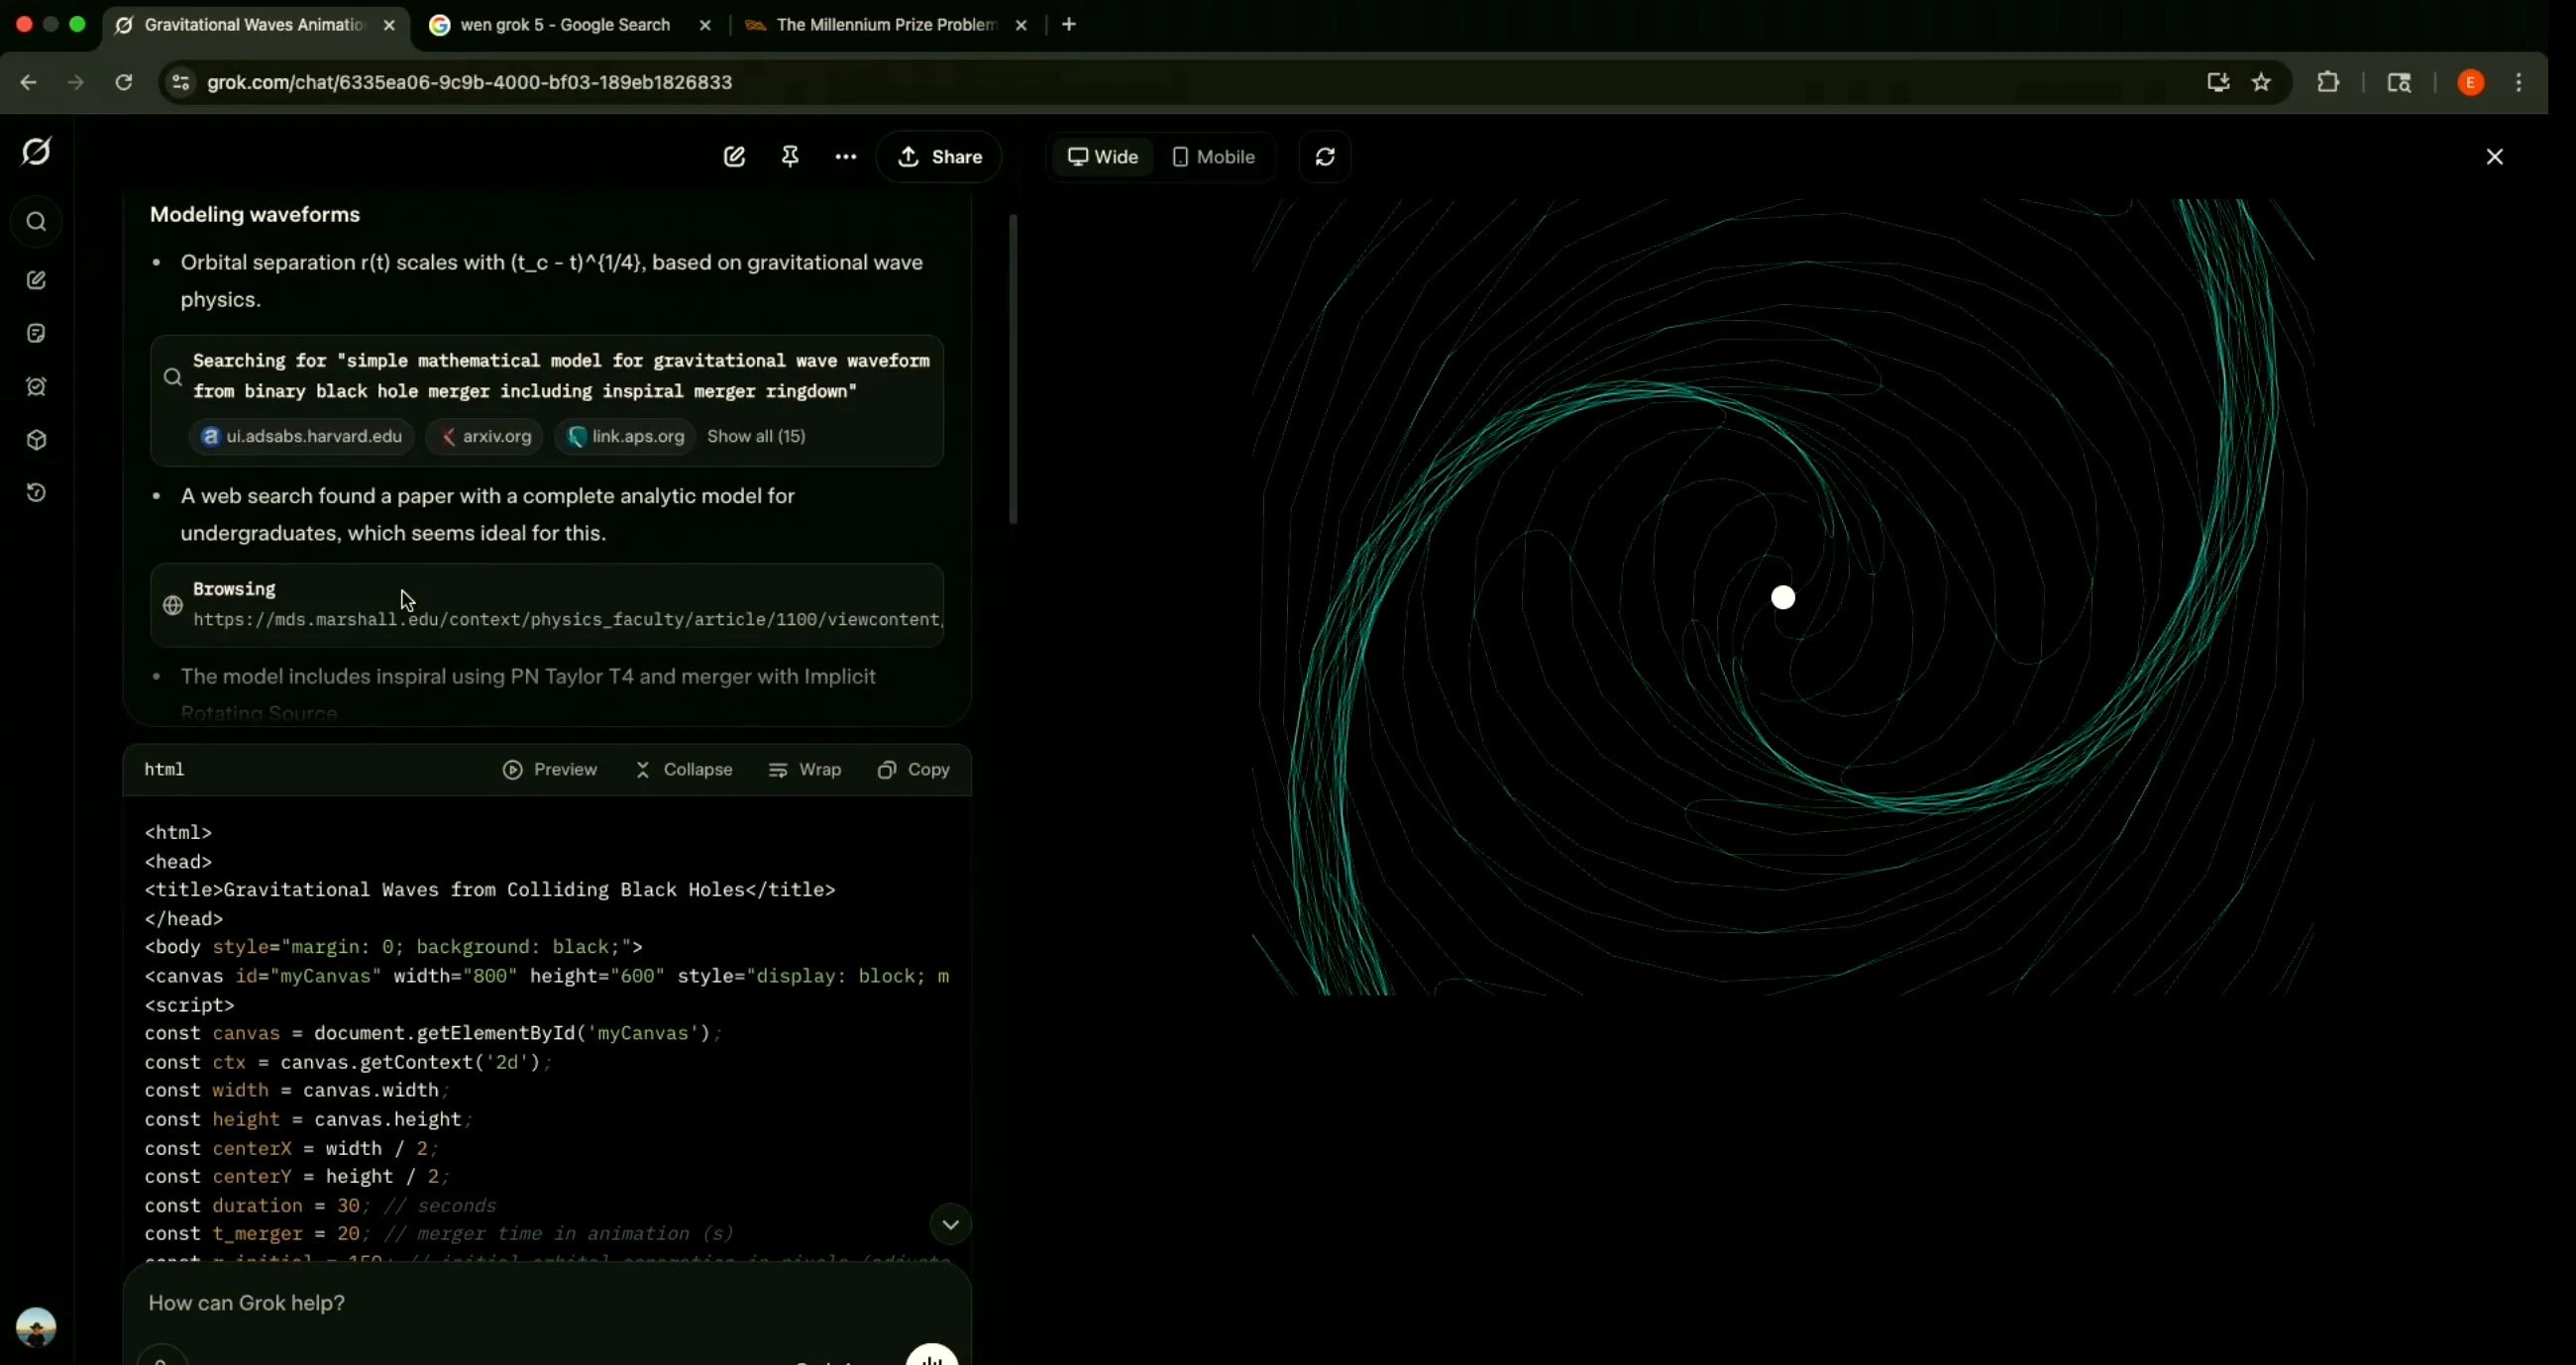Switch preview to Mobile view
The width and height of the screenshot is (2576, 1365).
click(x=1213, y=157)
